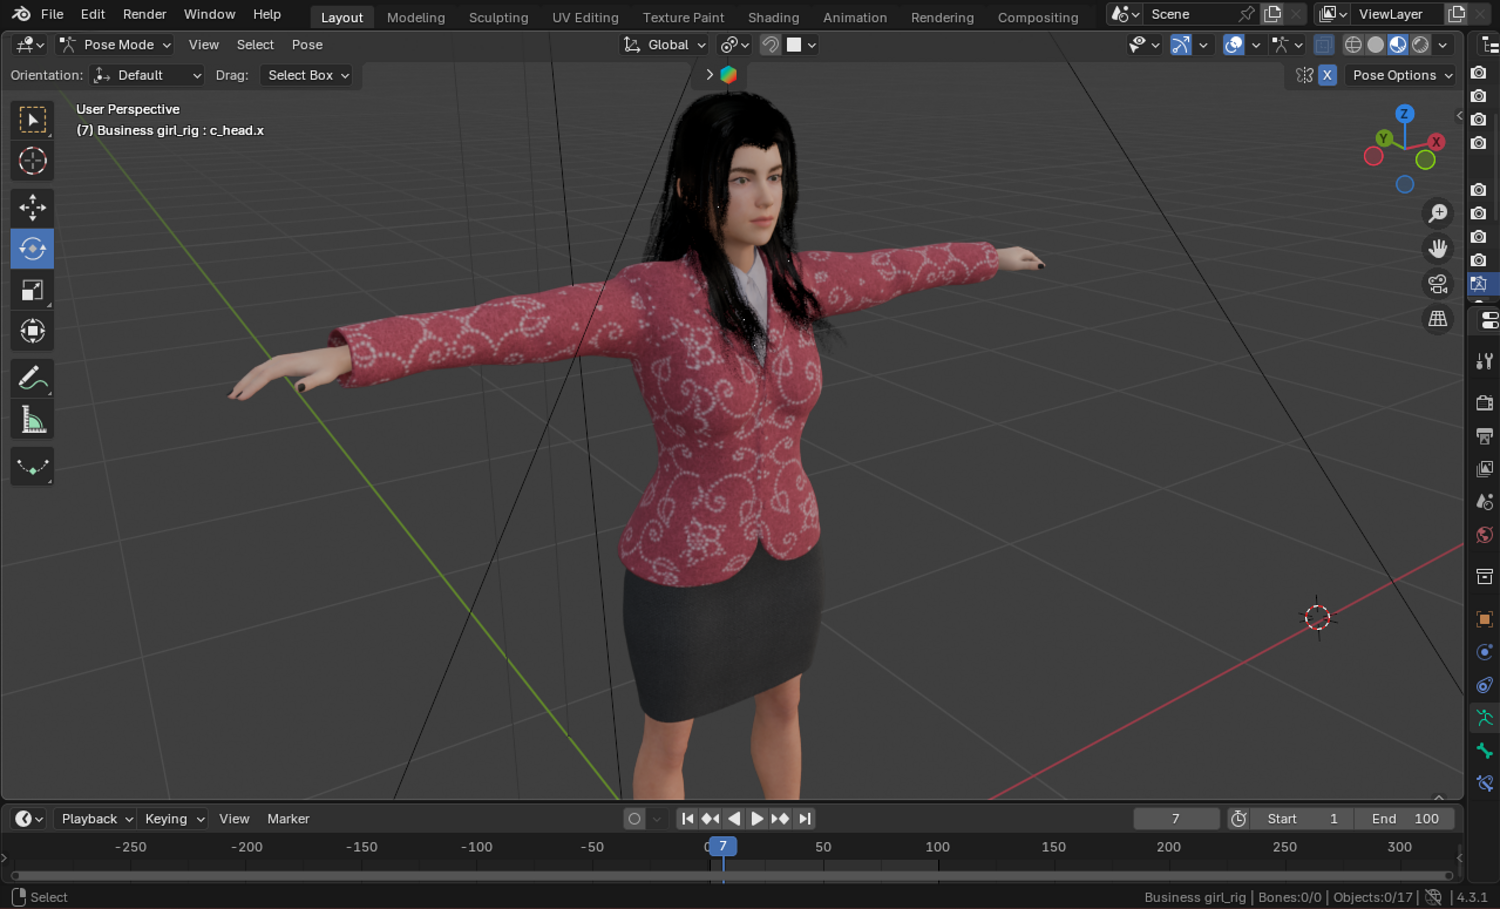Screen dimensions: 1500x909
Task: Open the Drag Select Box dropdown
Action: tap(307, 75)
